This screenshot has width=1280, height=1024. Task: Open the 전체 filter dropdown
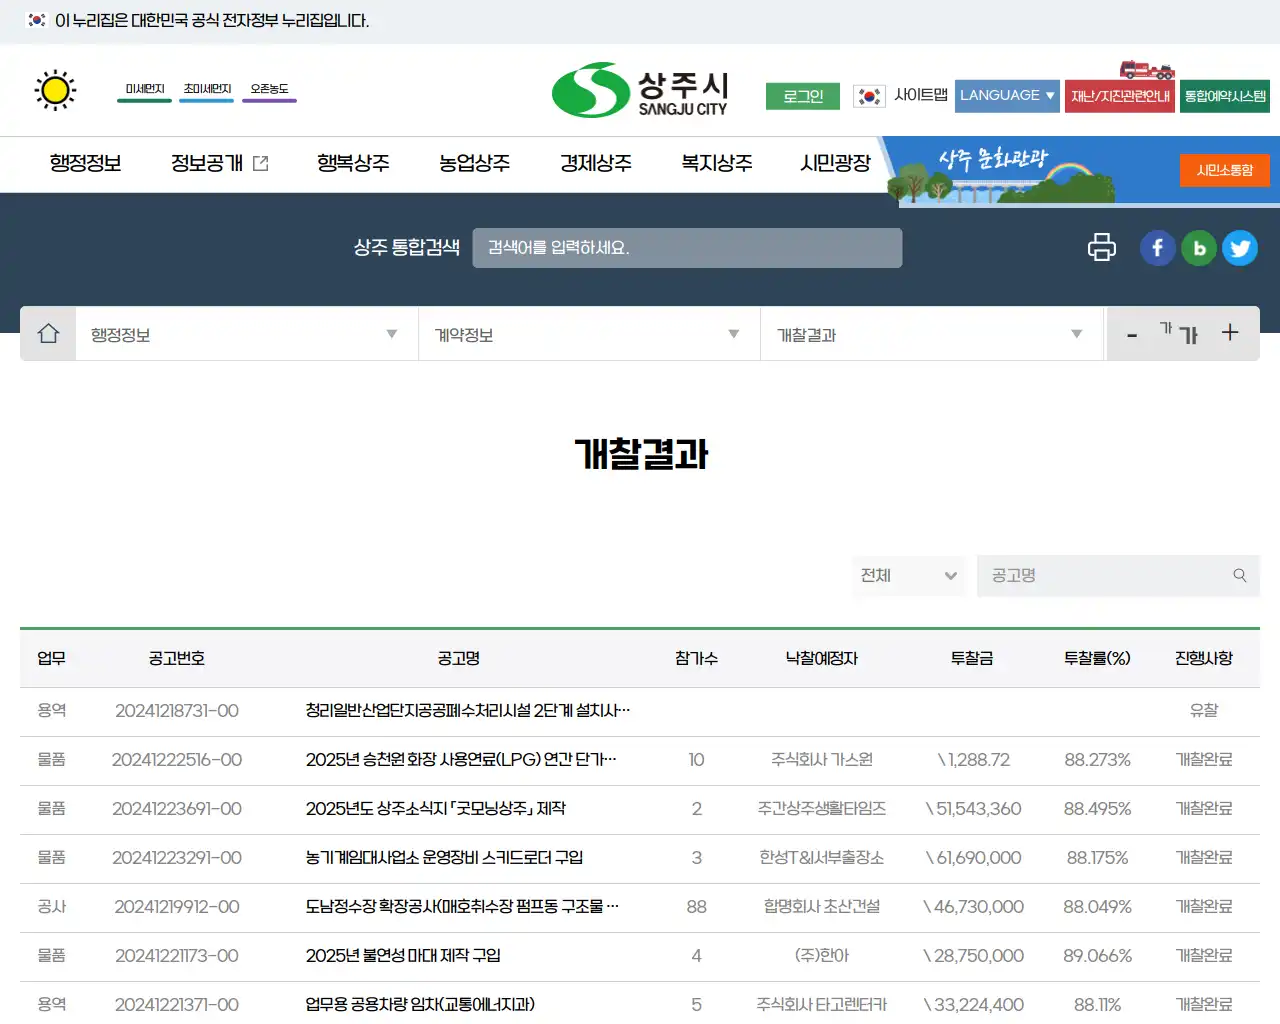pyautogui.click(x=909, y=575)
